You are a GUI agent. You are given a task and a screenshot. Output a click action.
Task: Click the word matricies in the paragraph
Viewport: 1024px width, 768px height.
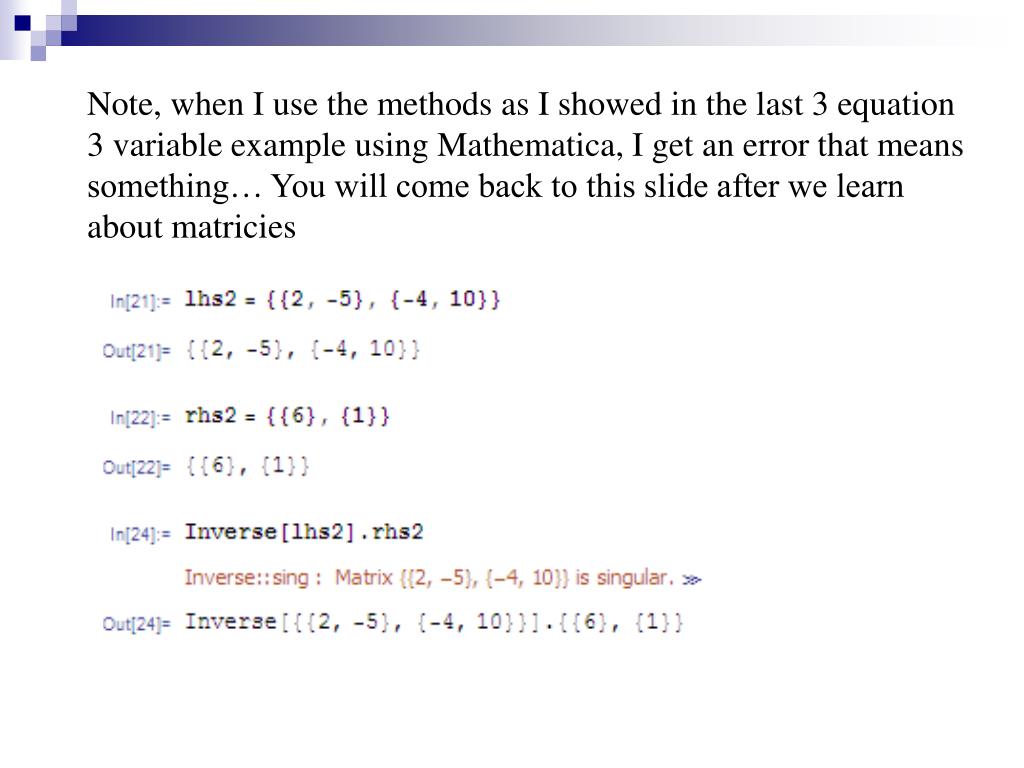[233, 227]
